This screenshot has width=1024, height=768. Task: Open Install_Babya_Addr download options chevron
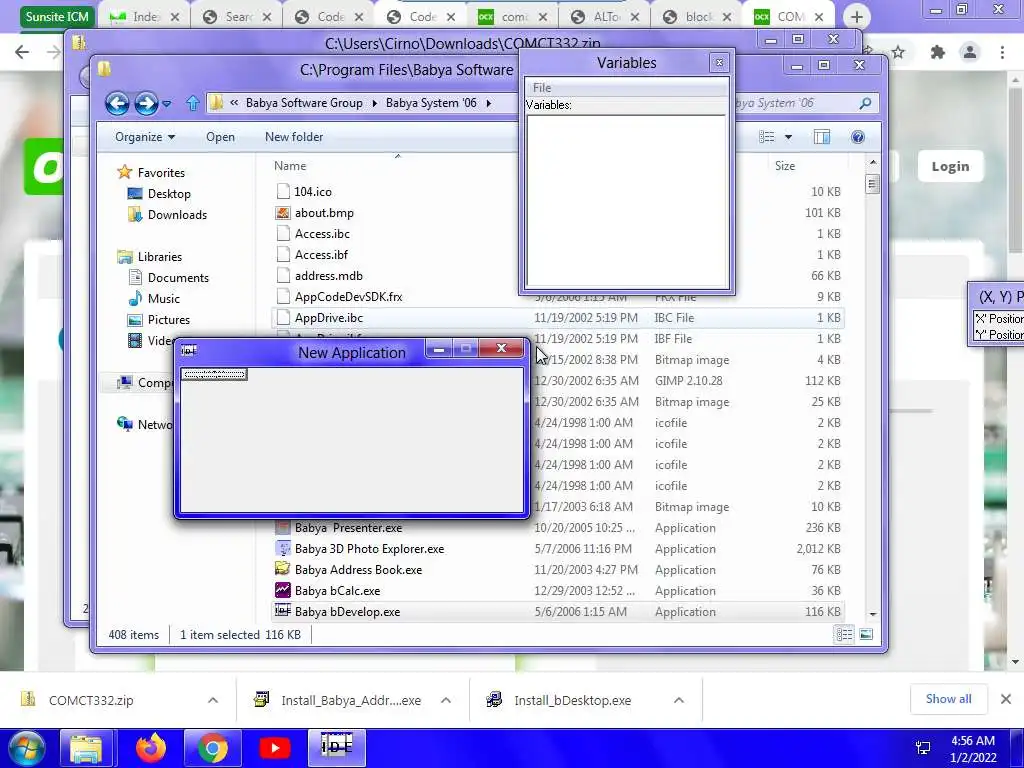click(446, 700)
